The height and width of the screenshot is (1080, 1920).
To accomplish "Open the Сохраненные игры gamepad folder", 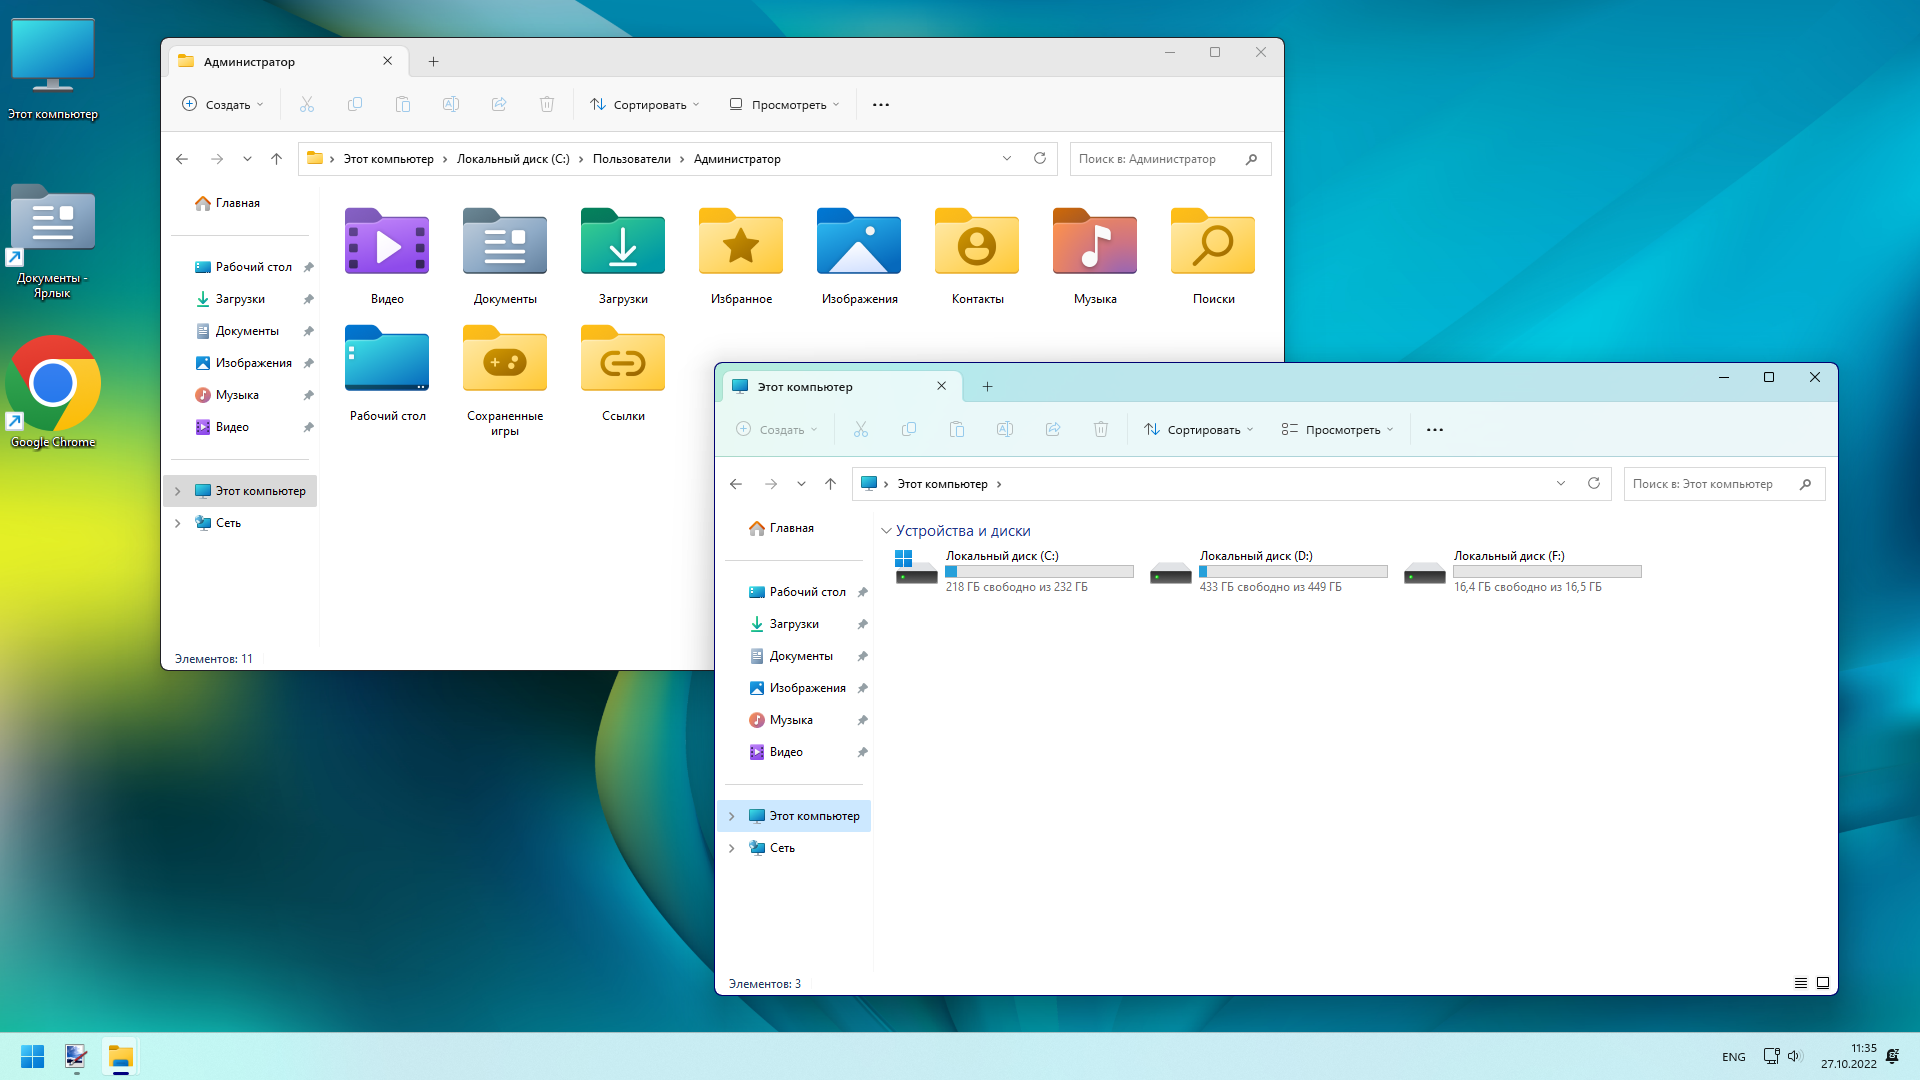I will tap(504, 361).
